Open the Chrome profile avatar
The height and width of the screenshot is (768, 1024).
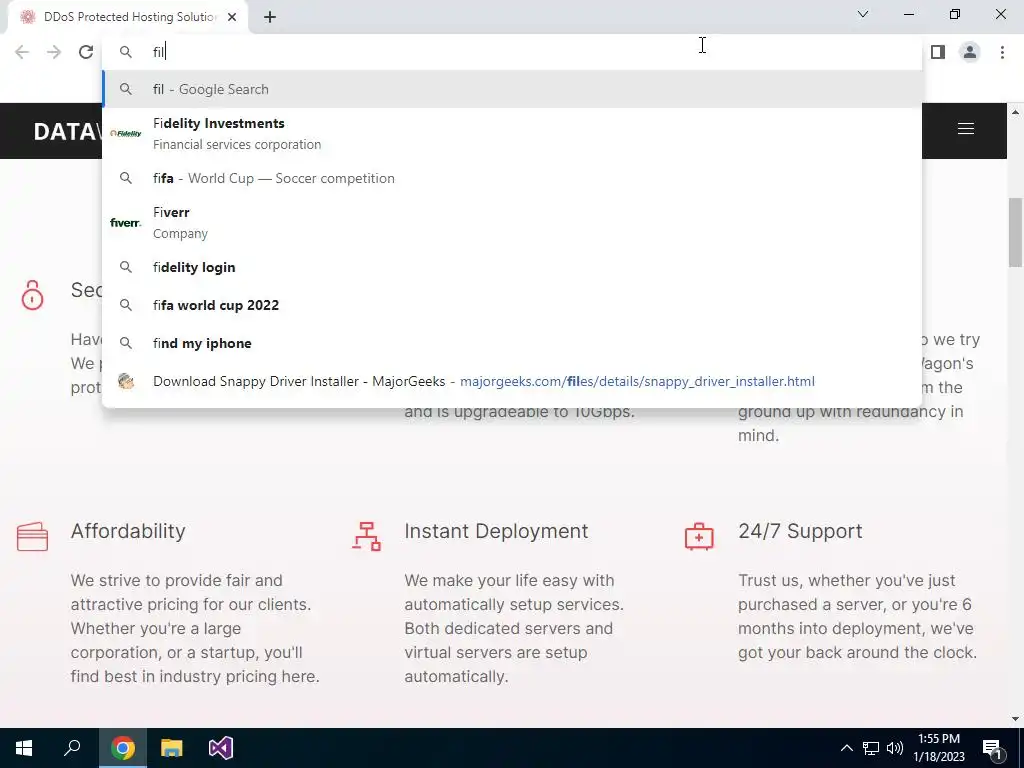[x=970, y=52]
